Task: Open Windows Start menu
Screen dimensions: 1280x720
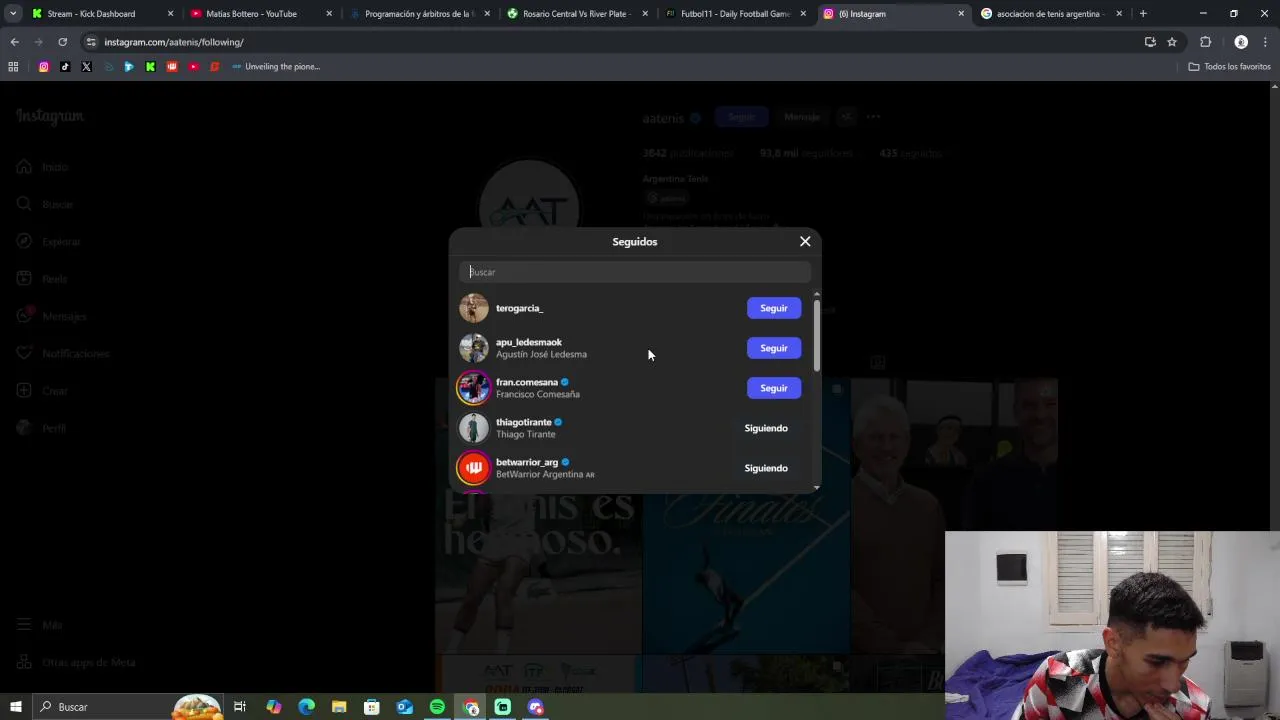Action: 16,707
